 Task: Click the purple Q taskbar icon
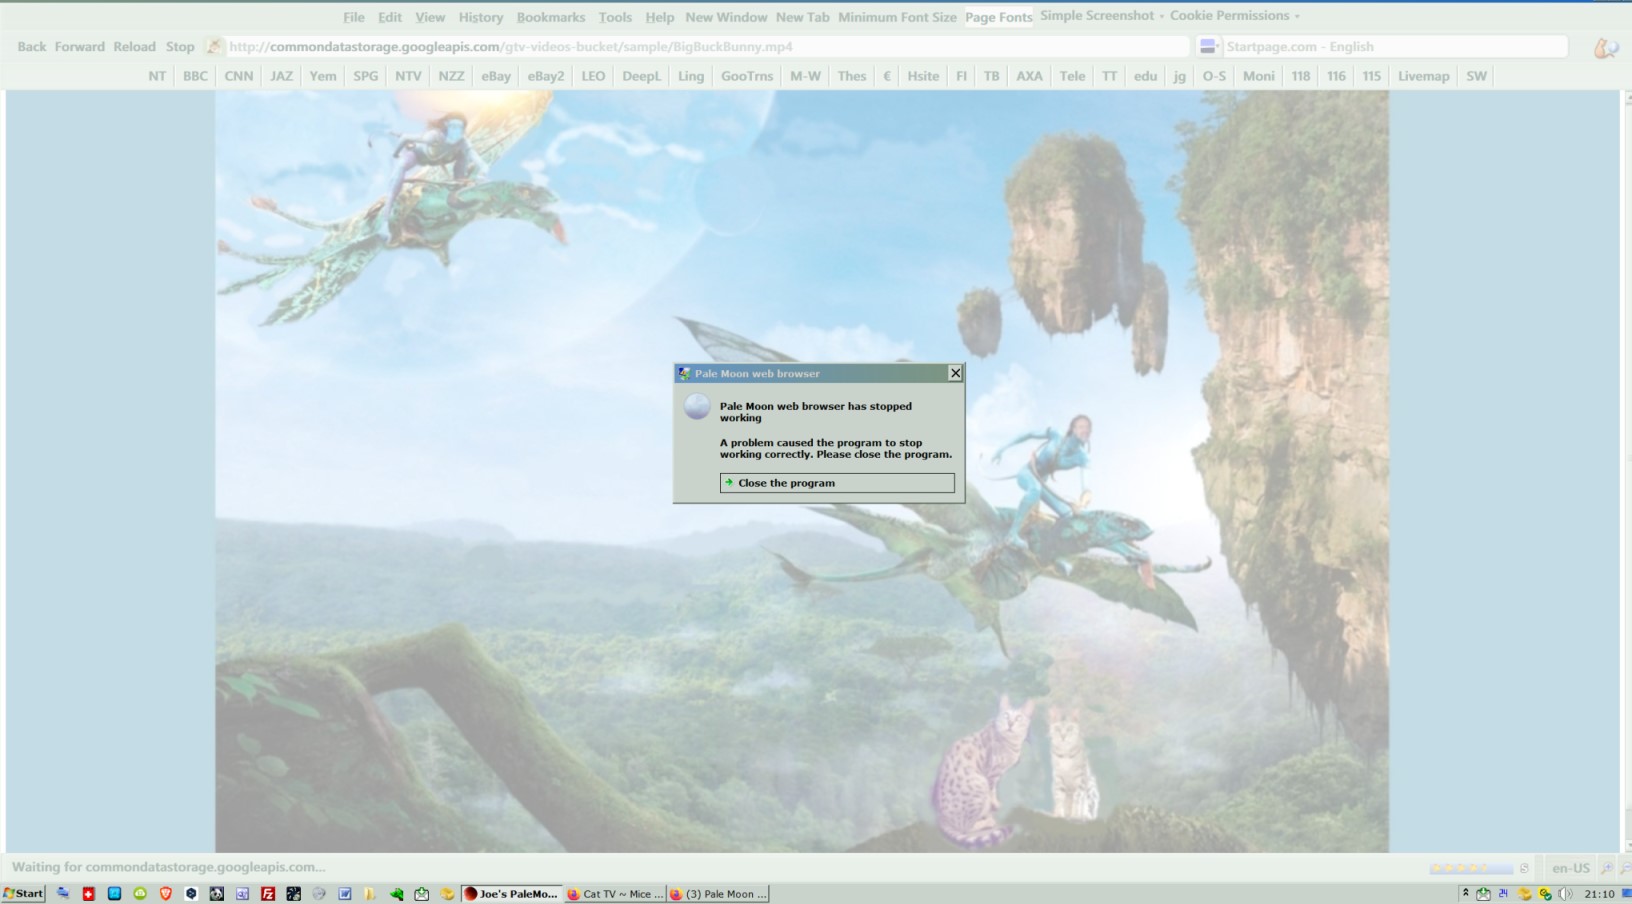[242, 894]
